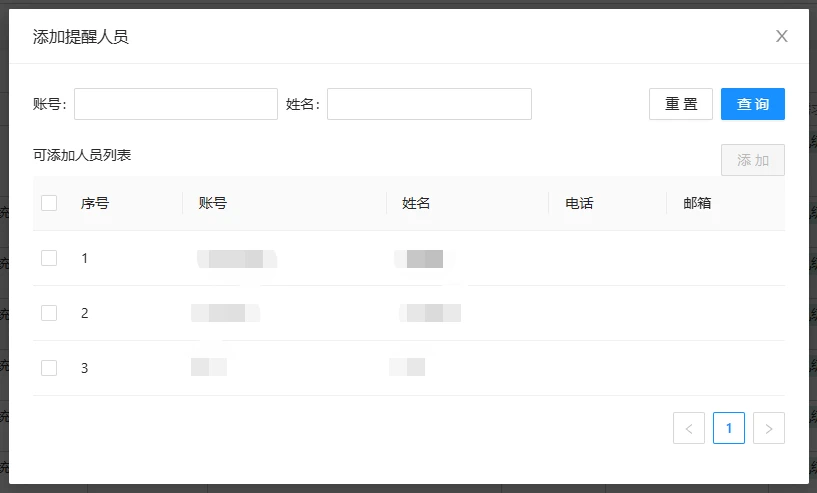Viewport: 817px width, 493px height.
Task: Toggle the select-all checkbox in table header
Action: pos(49,203)
